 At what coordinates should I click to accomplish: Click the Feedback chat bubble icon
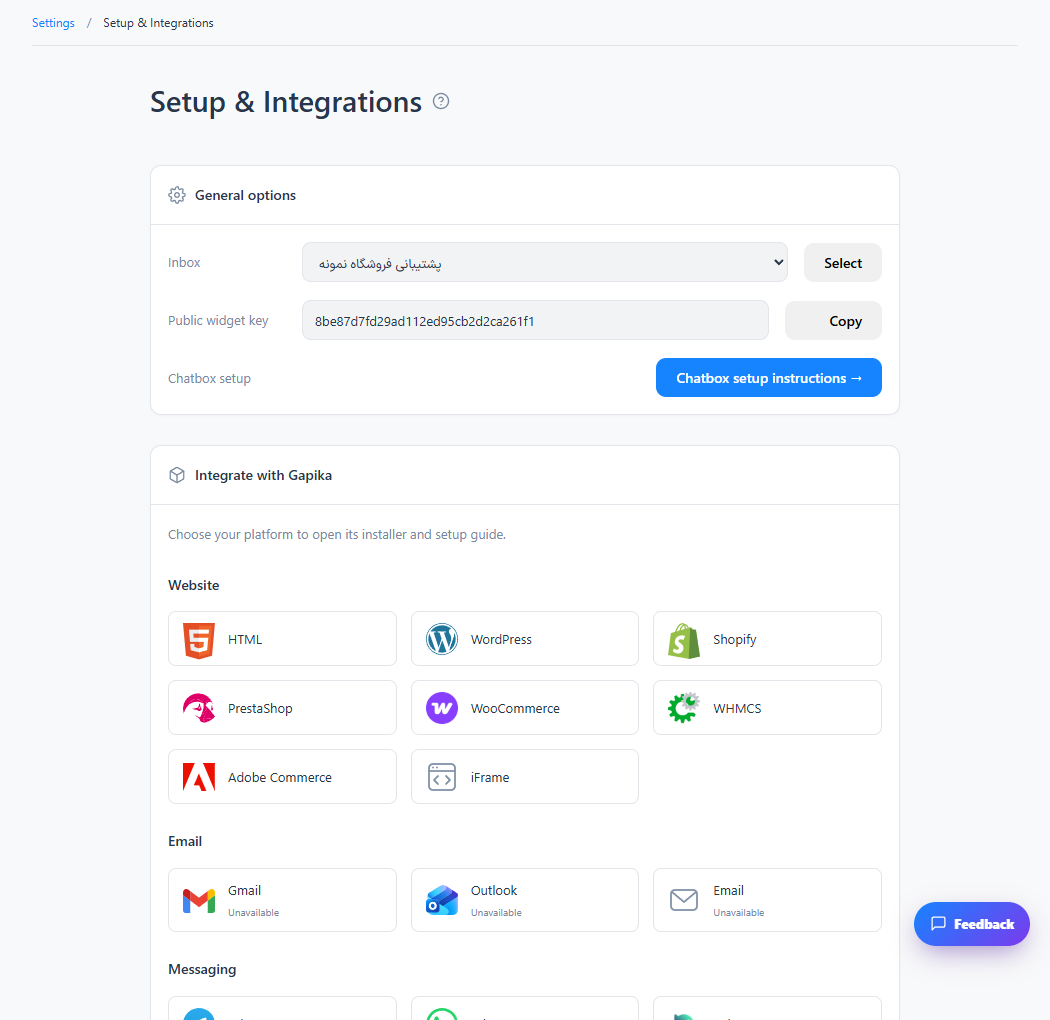click(938, 924)
